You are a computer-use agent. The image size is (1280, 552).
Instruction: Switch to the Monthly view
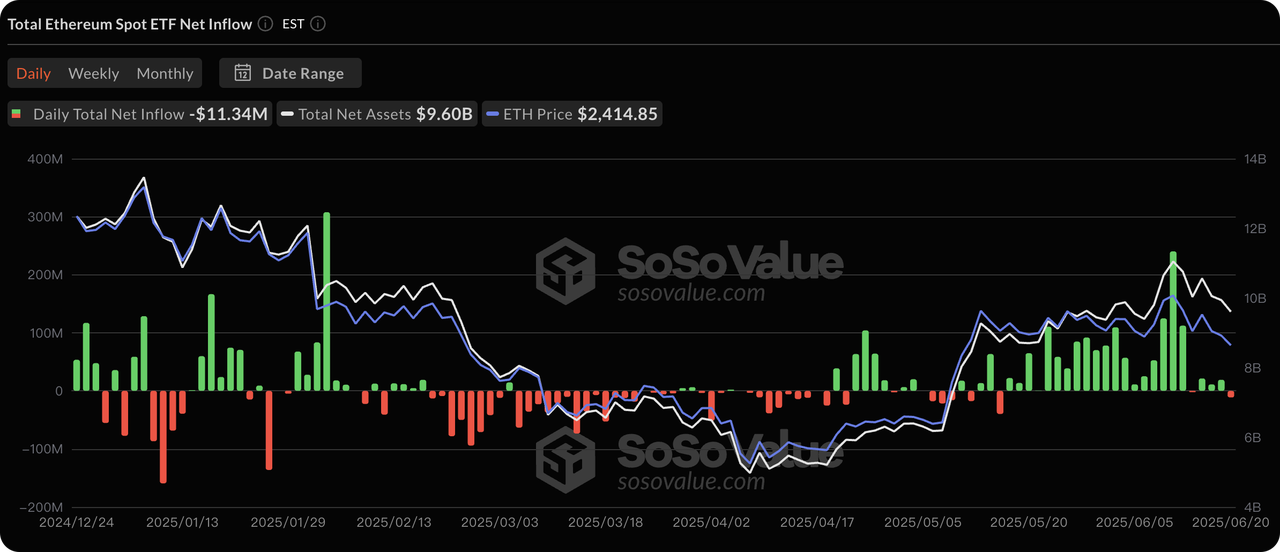click(x=165, y=73)
